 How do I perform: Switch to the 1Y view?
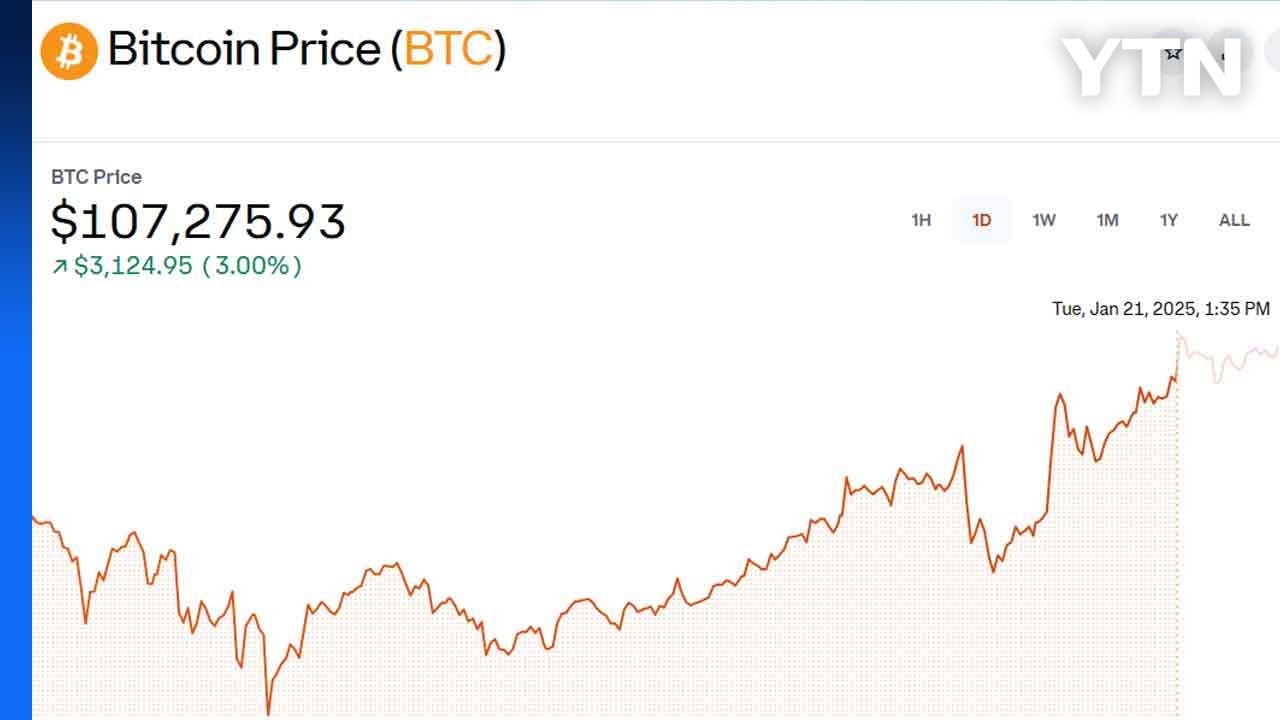click(1169, 220)
